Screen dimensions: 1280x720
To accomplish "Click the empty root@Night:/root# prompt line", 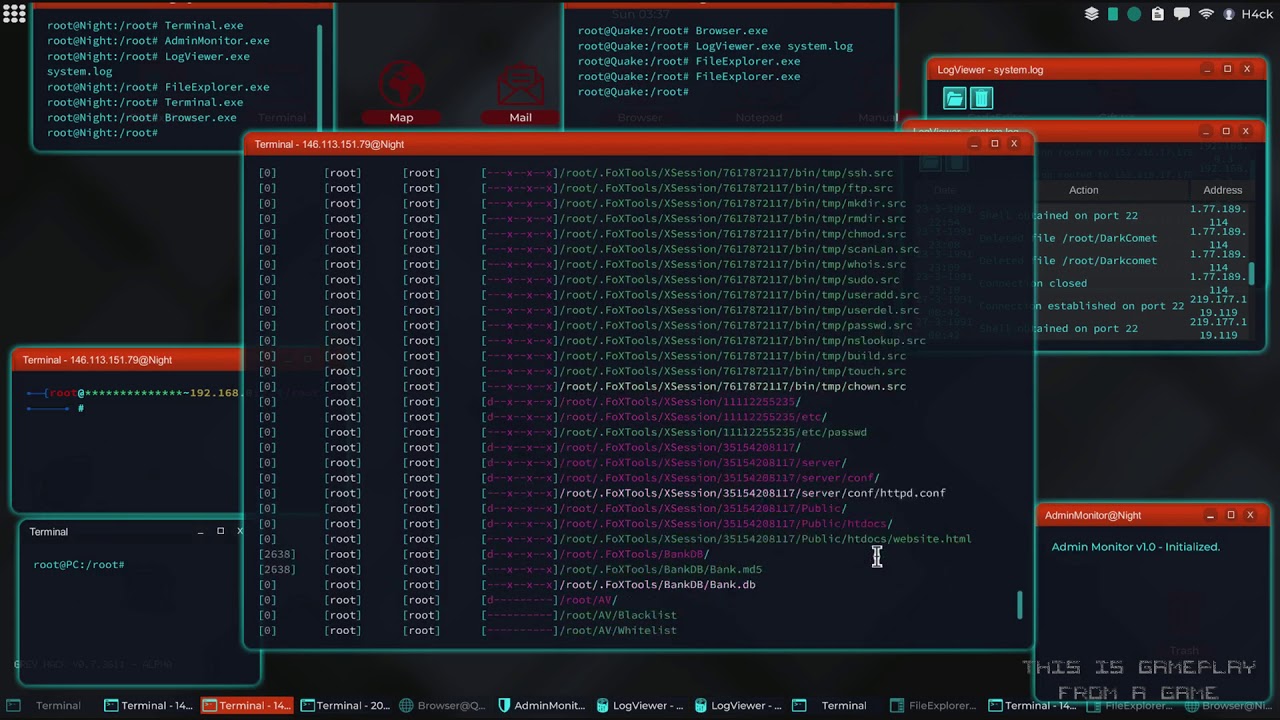I will pyautogui.click(x=102, y=133).
